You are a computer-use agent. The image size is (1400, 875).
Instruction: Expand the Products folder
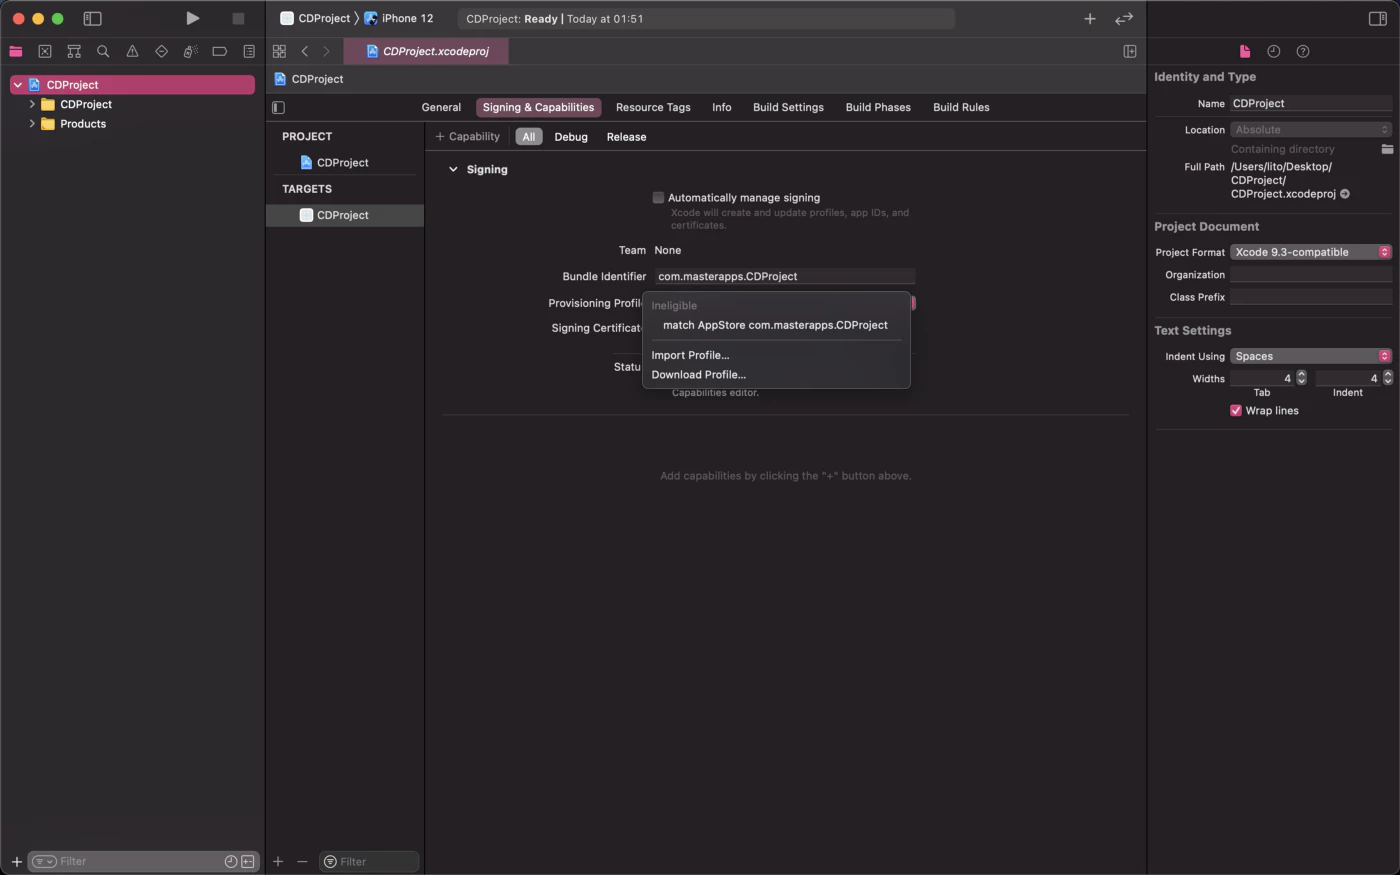(x=32, y=124)
